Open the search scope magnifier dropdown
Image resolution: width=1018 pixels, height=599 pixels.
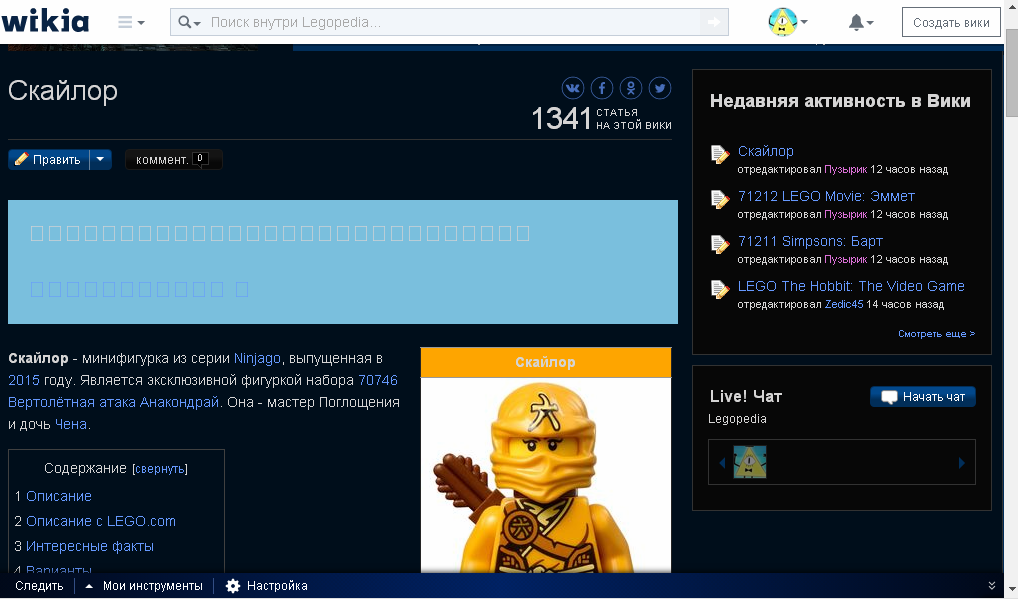coord(189,22)
